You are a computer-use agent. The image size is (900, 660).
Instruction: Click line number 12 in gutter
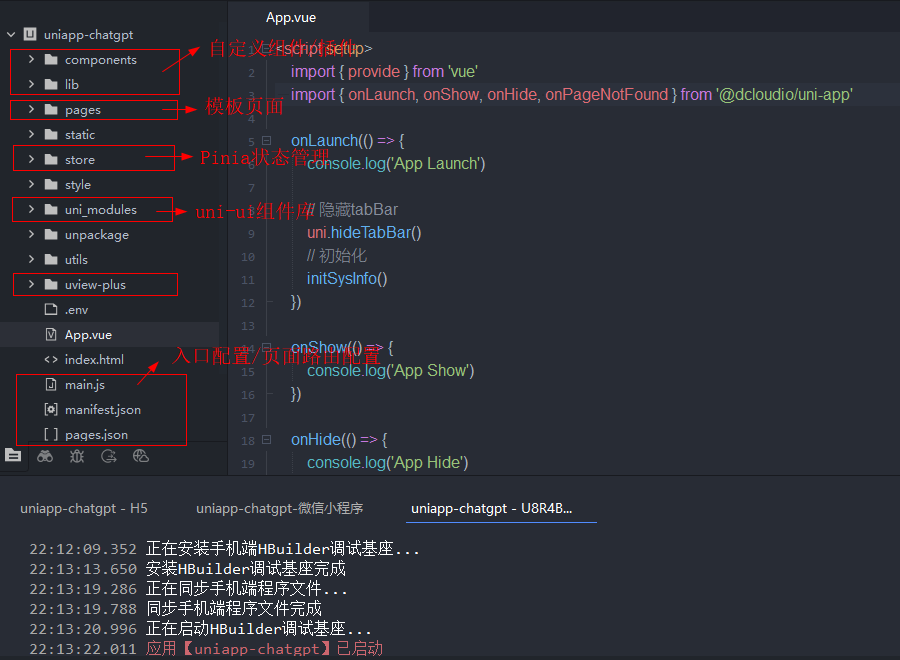coord(248,302)
